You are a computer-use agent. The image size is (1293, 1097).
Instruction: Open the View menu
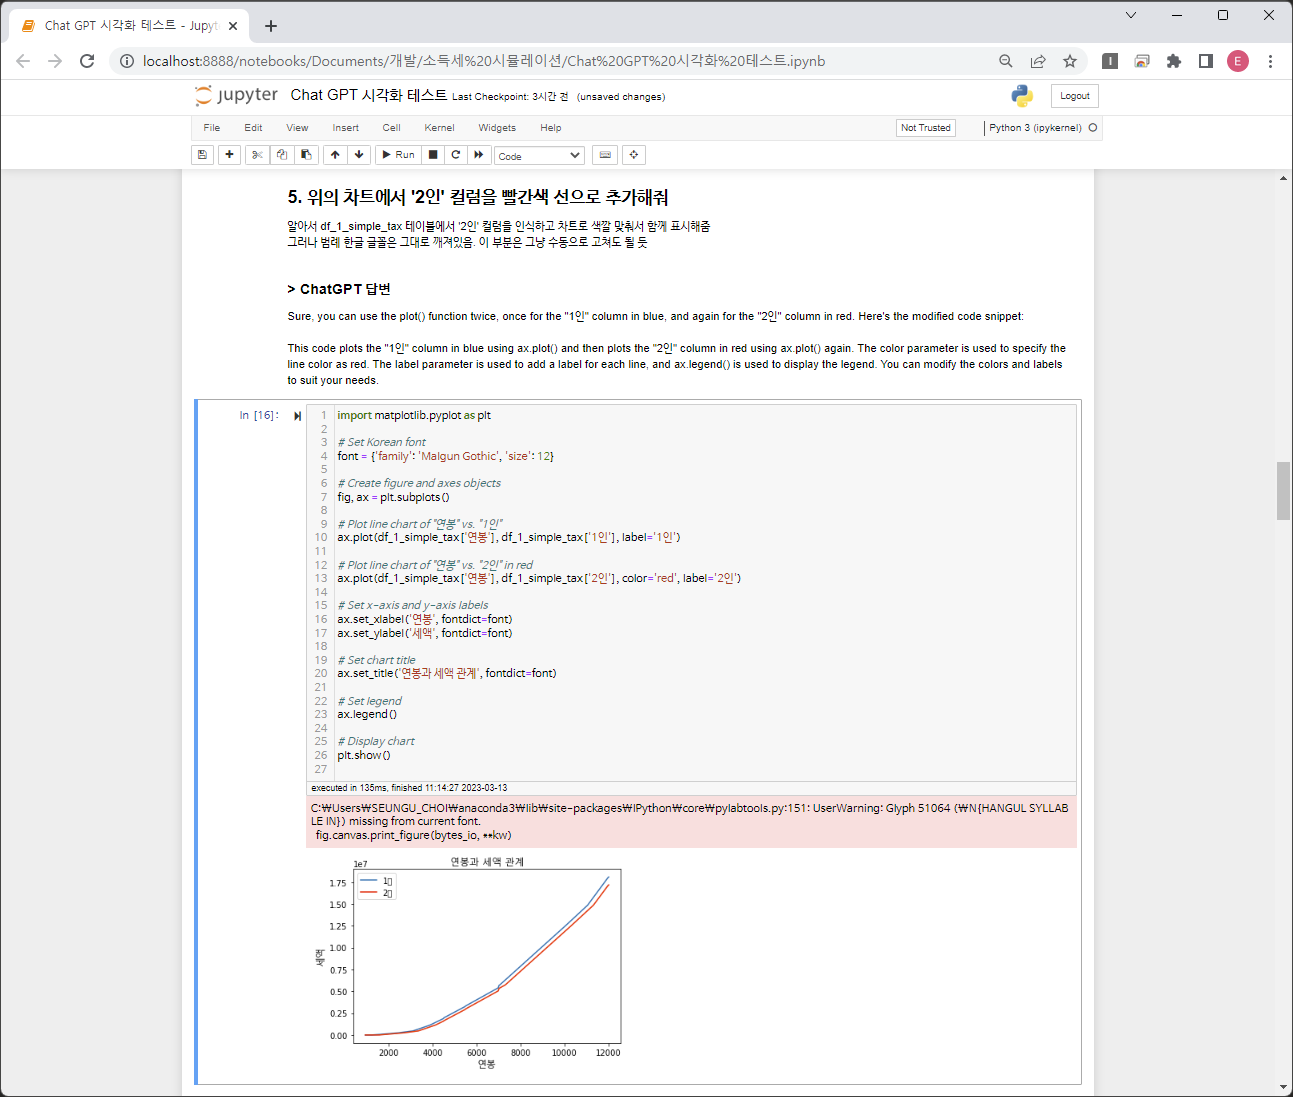tap(298, 128)
